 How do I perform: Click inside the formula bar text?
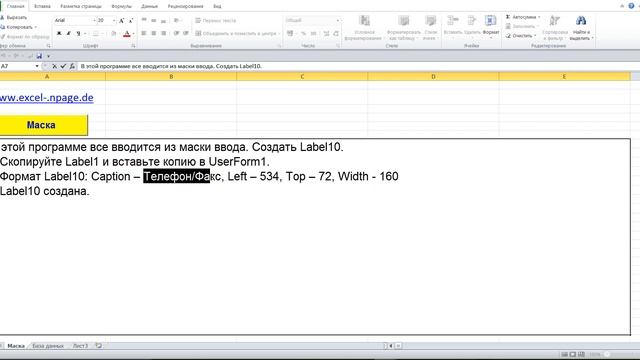point(171,66)
